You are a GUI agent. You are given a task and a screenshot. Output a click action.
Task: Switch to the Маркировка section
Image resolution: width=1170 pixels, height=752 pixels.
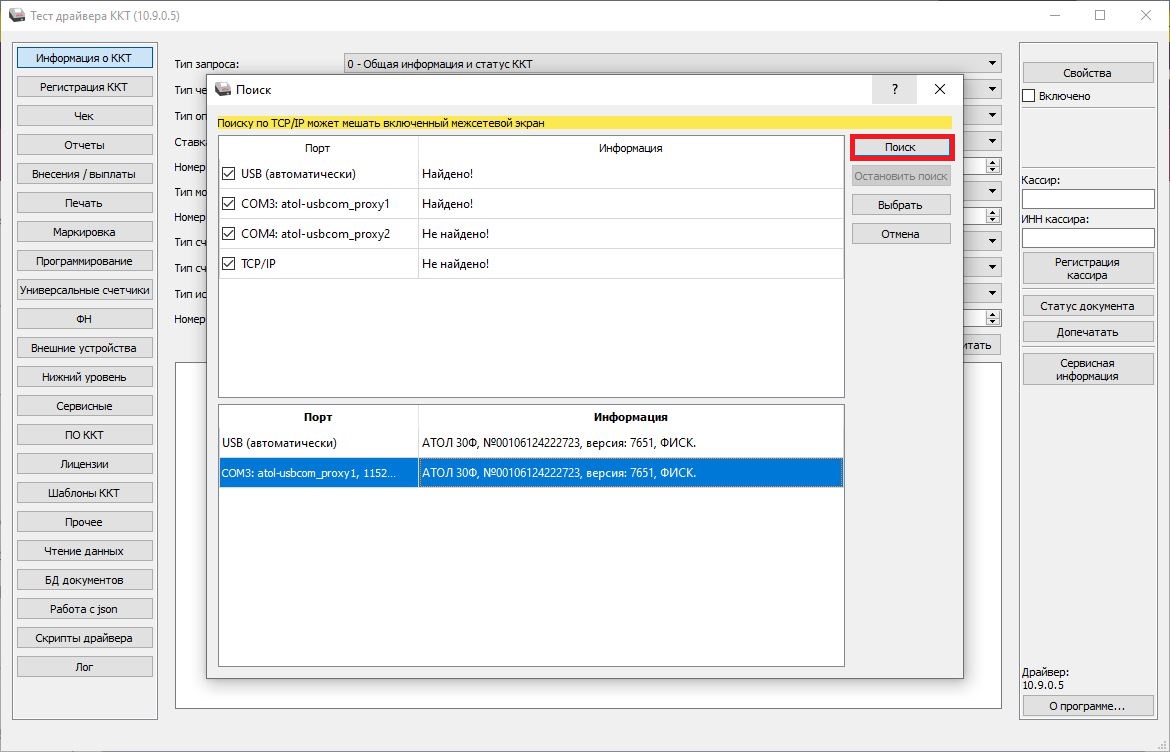pos(84,232)
